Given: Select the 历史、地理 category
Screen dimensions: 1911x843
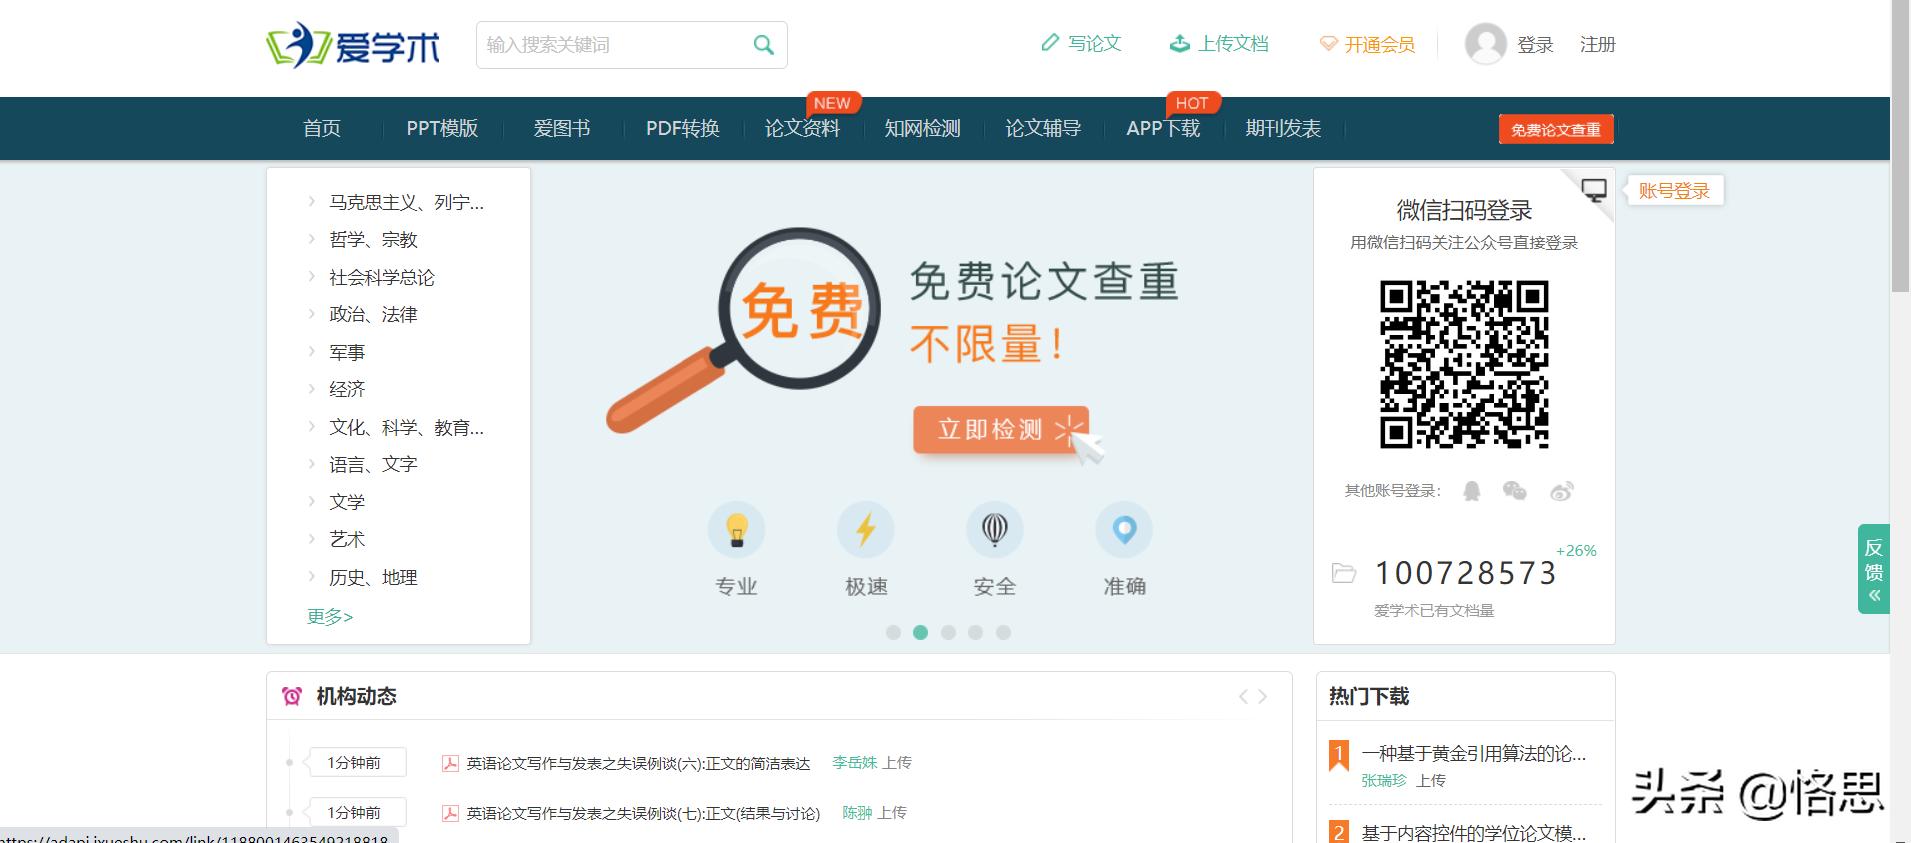Looking at the screenshot, I should coord(373,577).
